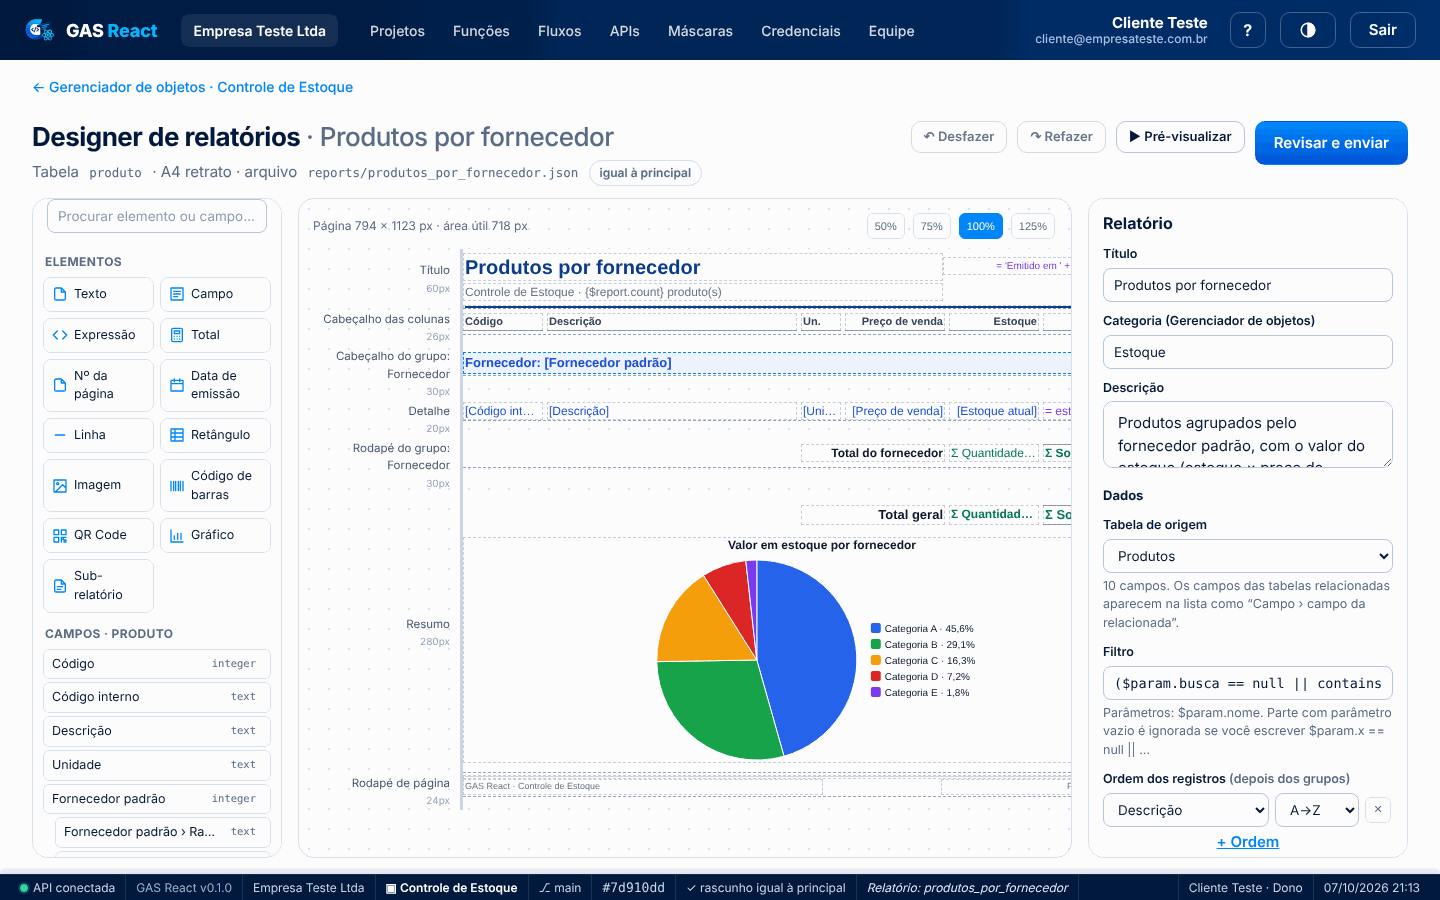Click the green Categoria B legend swatch
1440x900 pixels.
pyautogui.click(x=876, y=645)
